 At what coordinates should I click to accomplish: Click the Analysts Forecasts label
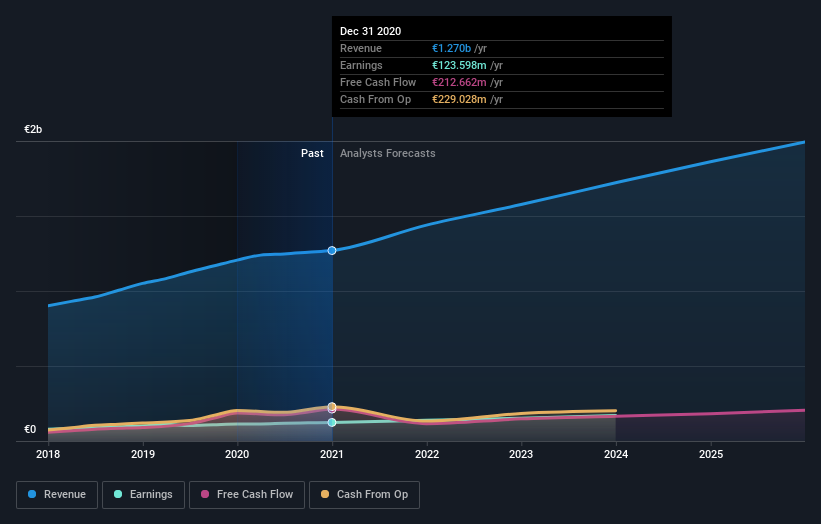coord(387,153)
